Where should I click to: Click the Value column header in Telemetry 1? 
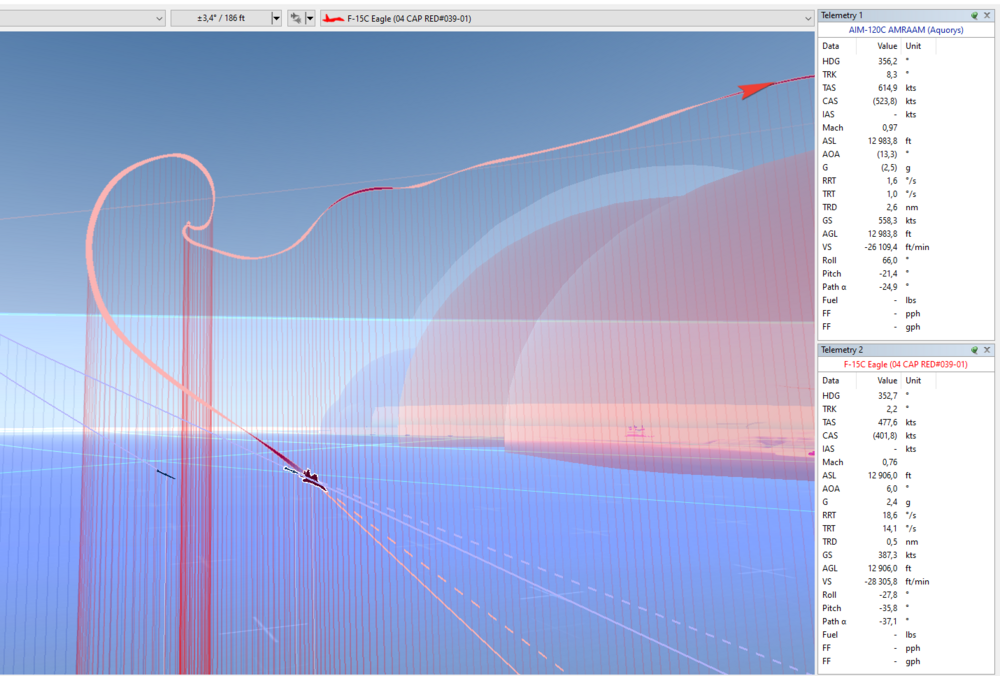tap(887, 46)
